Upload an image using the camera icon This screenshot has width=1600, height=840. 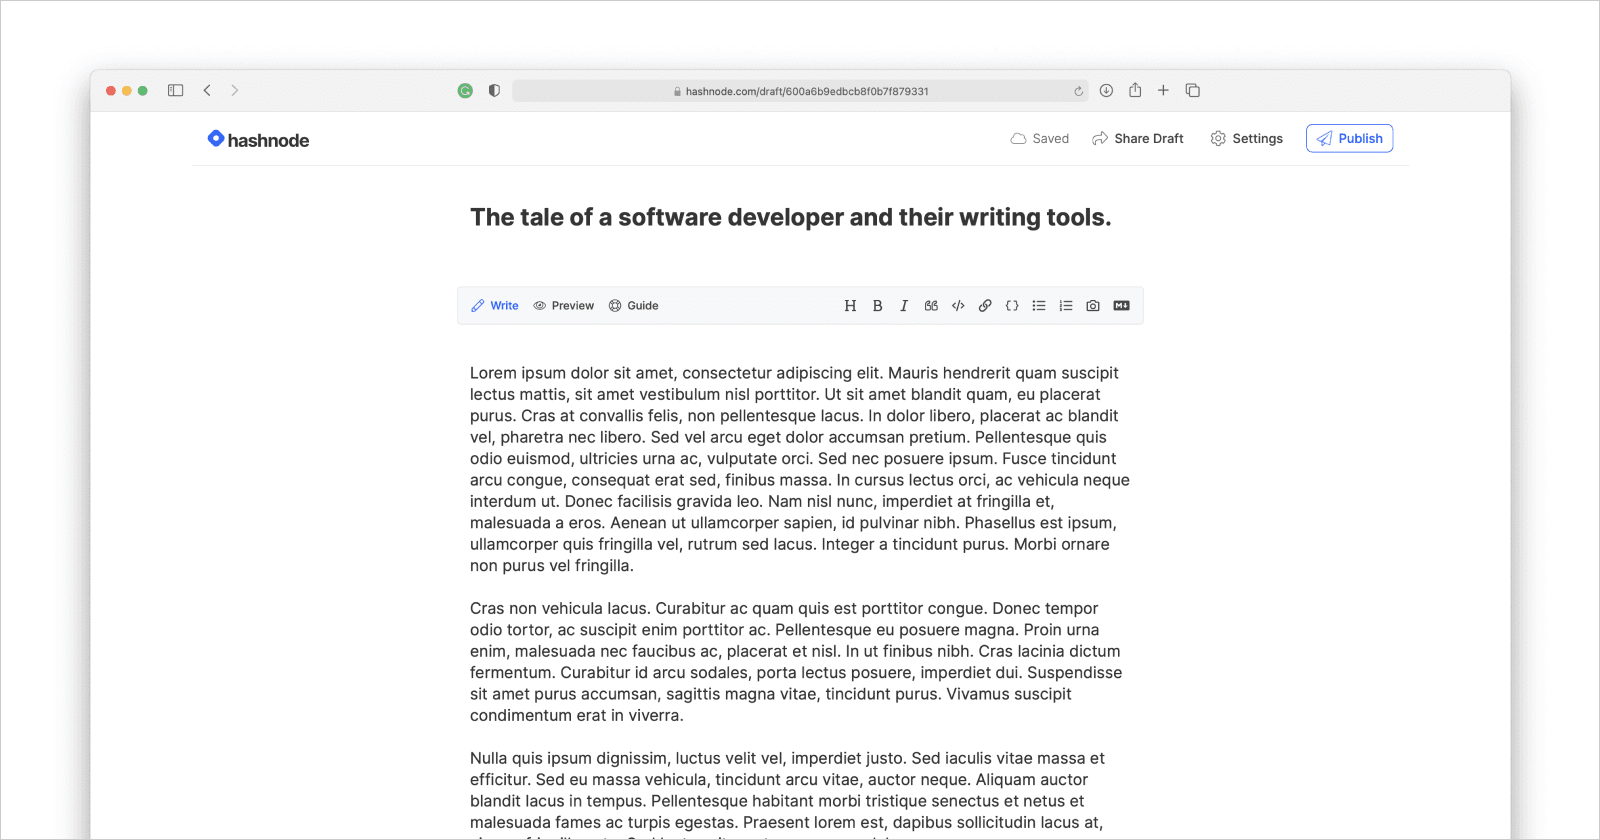tap(1093, 306)
